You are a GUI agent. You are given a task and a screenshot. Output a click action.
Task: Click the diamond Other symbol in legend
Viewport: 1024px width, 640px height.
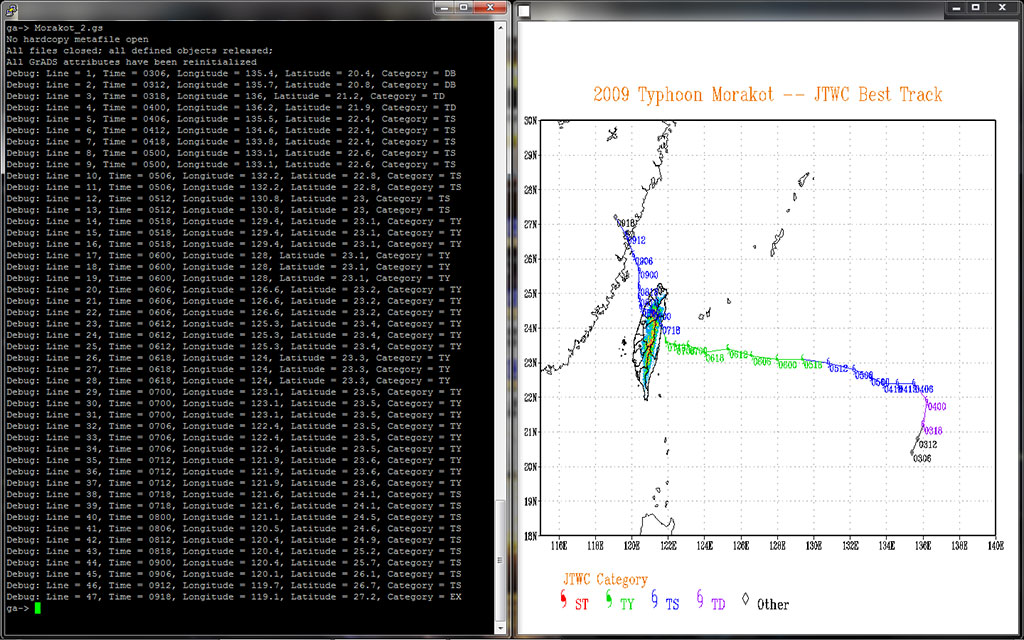pyautogui.click(x=745, y=599)
